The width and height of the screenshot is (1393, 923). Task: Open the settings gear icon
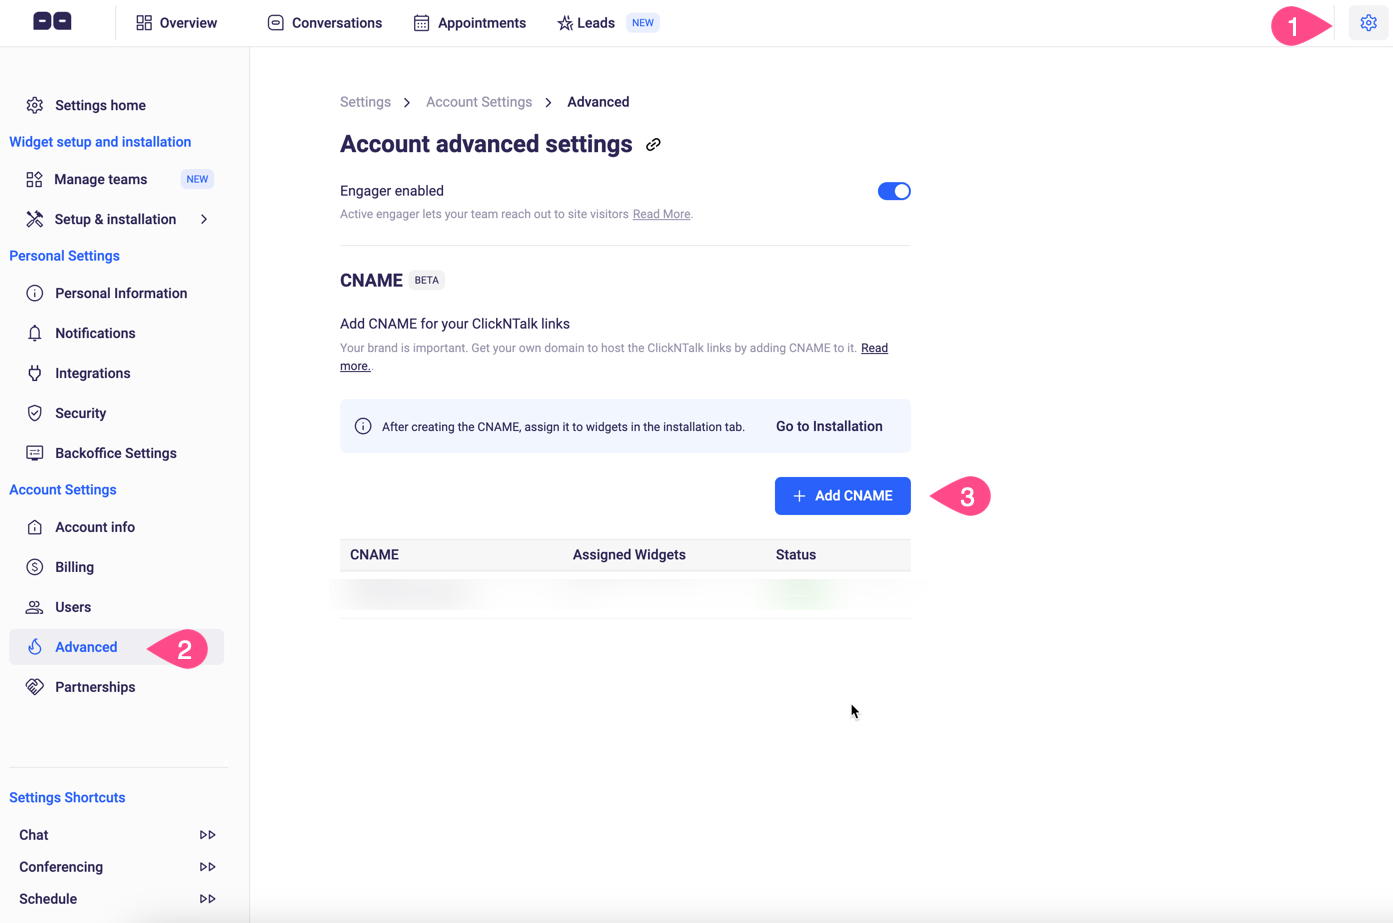(1368, 22)
